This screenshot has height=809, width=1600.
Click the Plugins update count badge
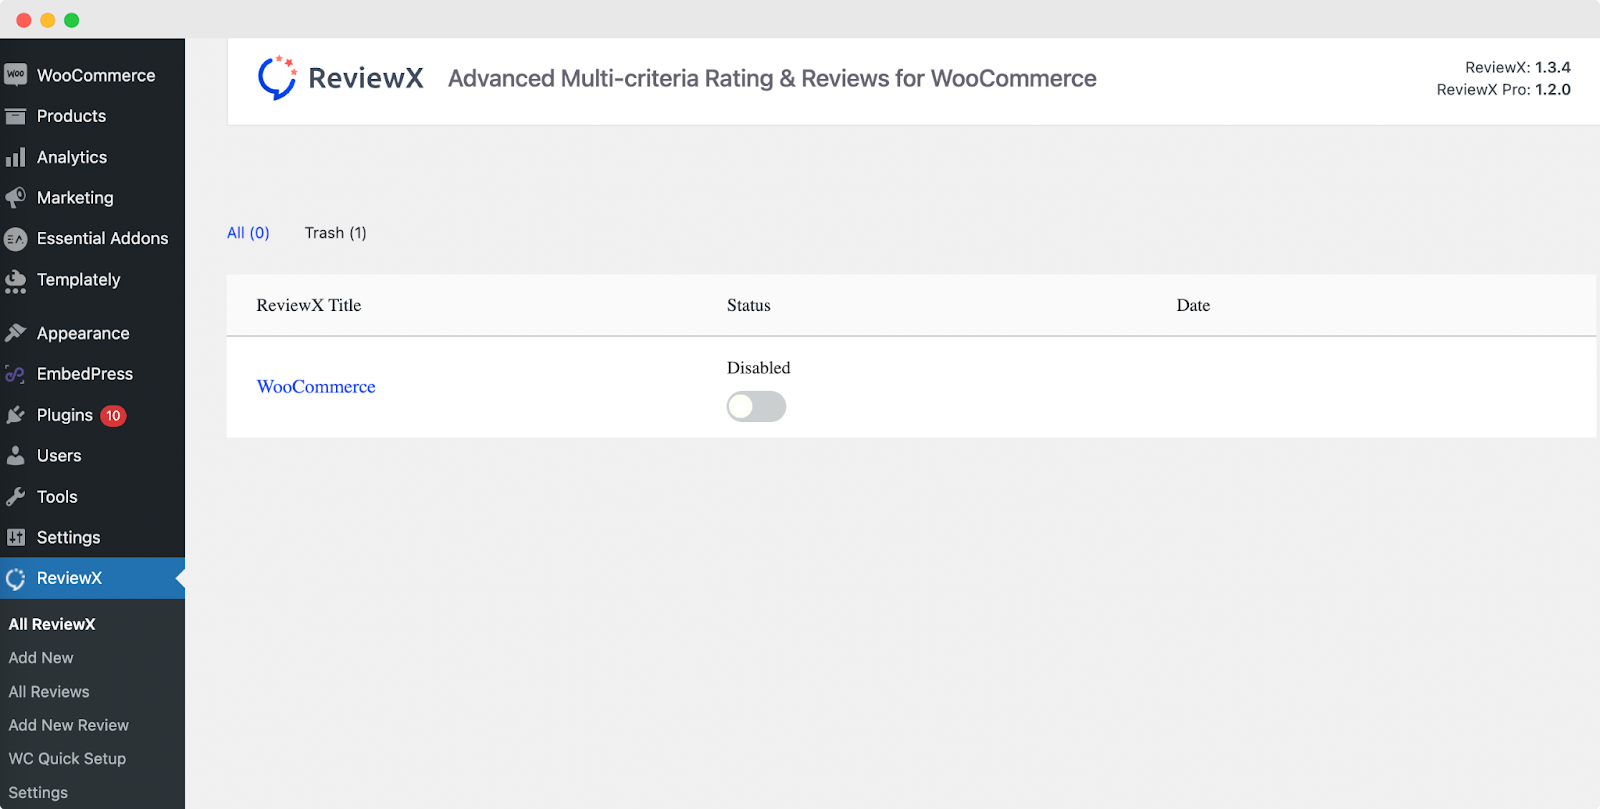pos(113,415)
